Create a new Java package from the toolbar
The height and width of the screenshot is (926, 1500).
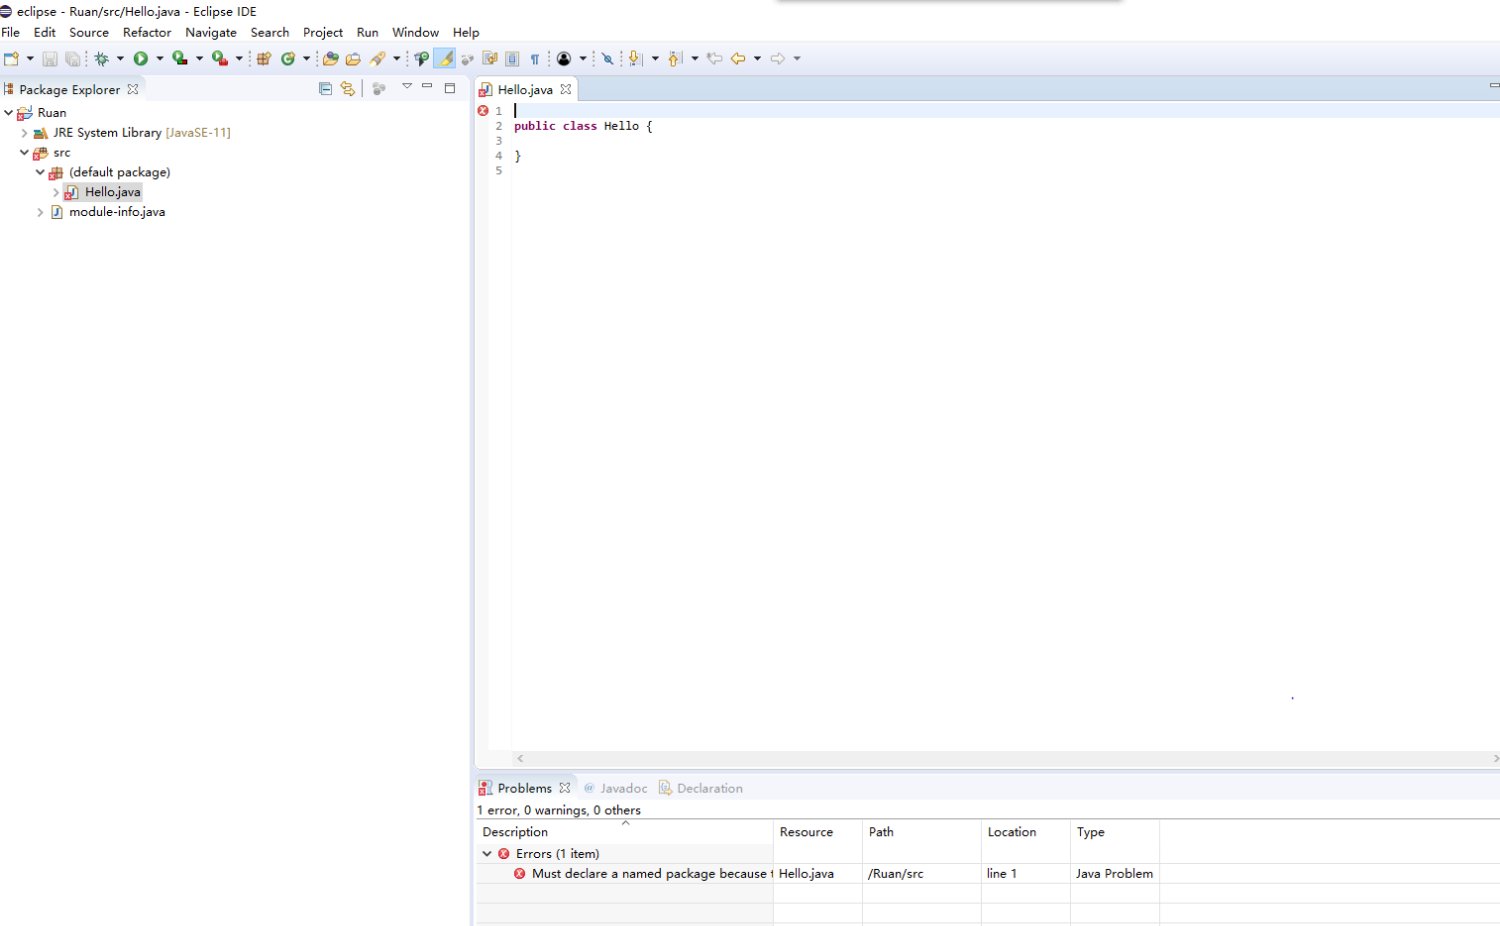coord(264,59)
